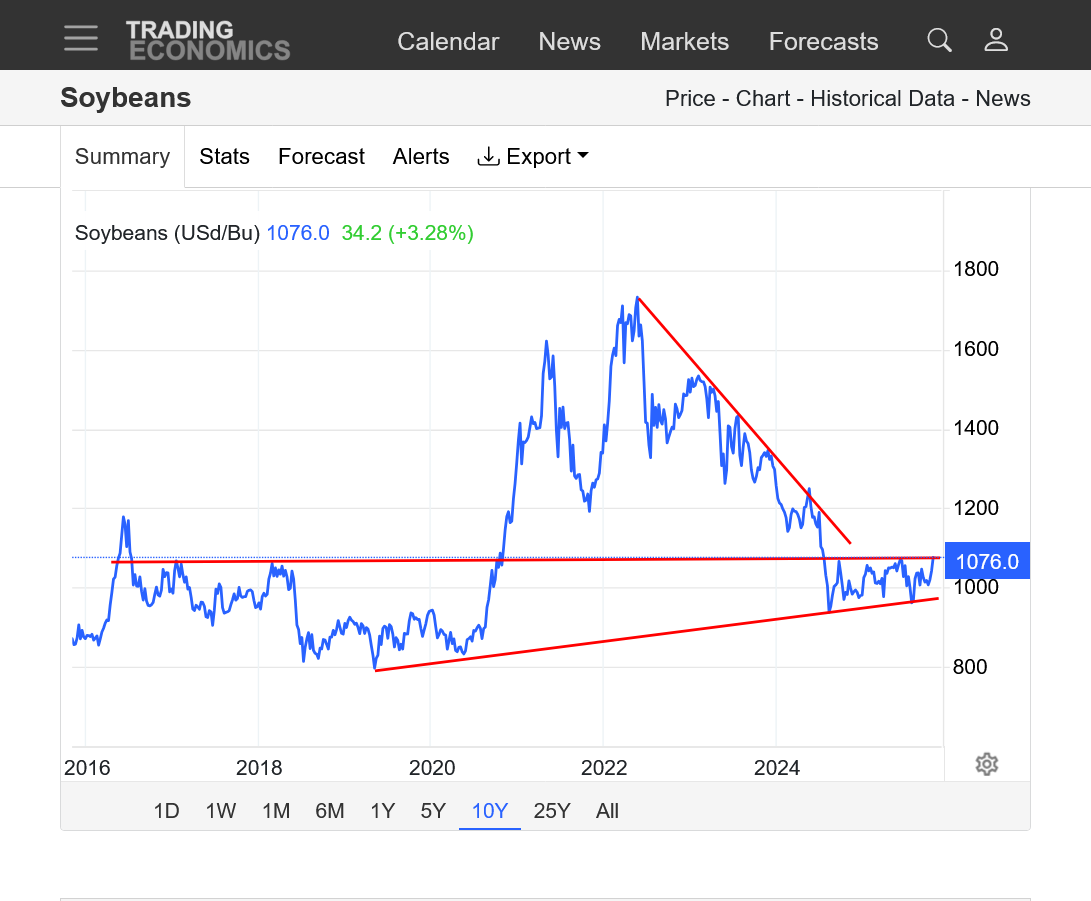Show All historical data range
The height and width of the screenshot is (901, 1091).
(607, 811)
